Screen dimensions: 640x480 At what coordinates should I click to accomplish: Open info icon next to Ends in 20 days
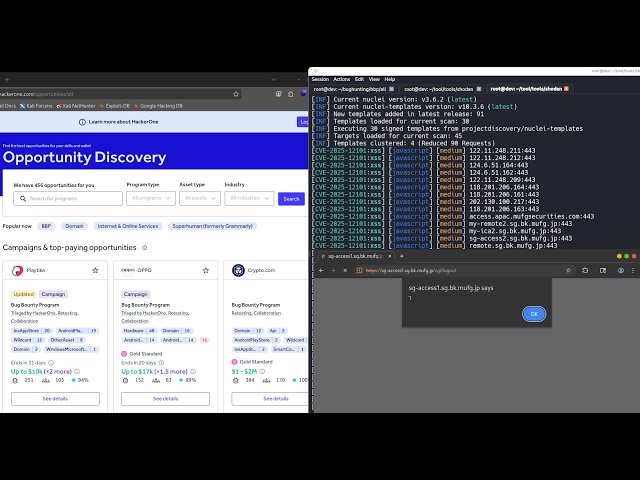coord(161,362)
